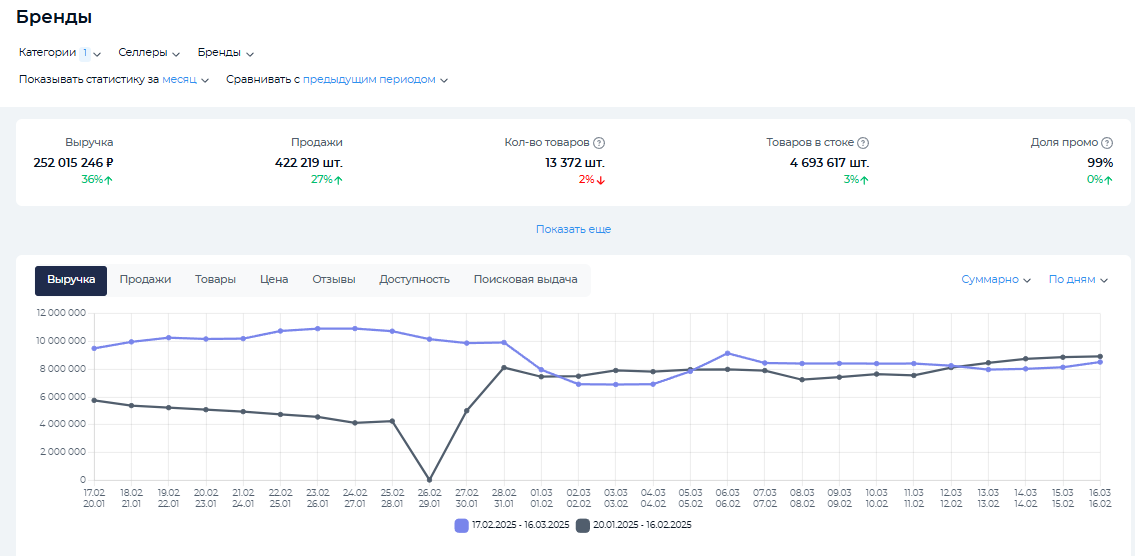1135x556 pixels.
Task: Select the Доступность chart tab
Action: 414,280
